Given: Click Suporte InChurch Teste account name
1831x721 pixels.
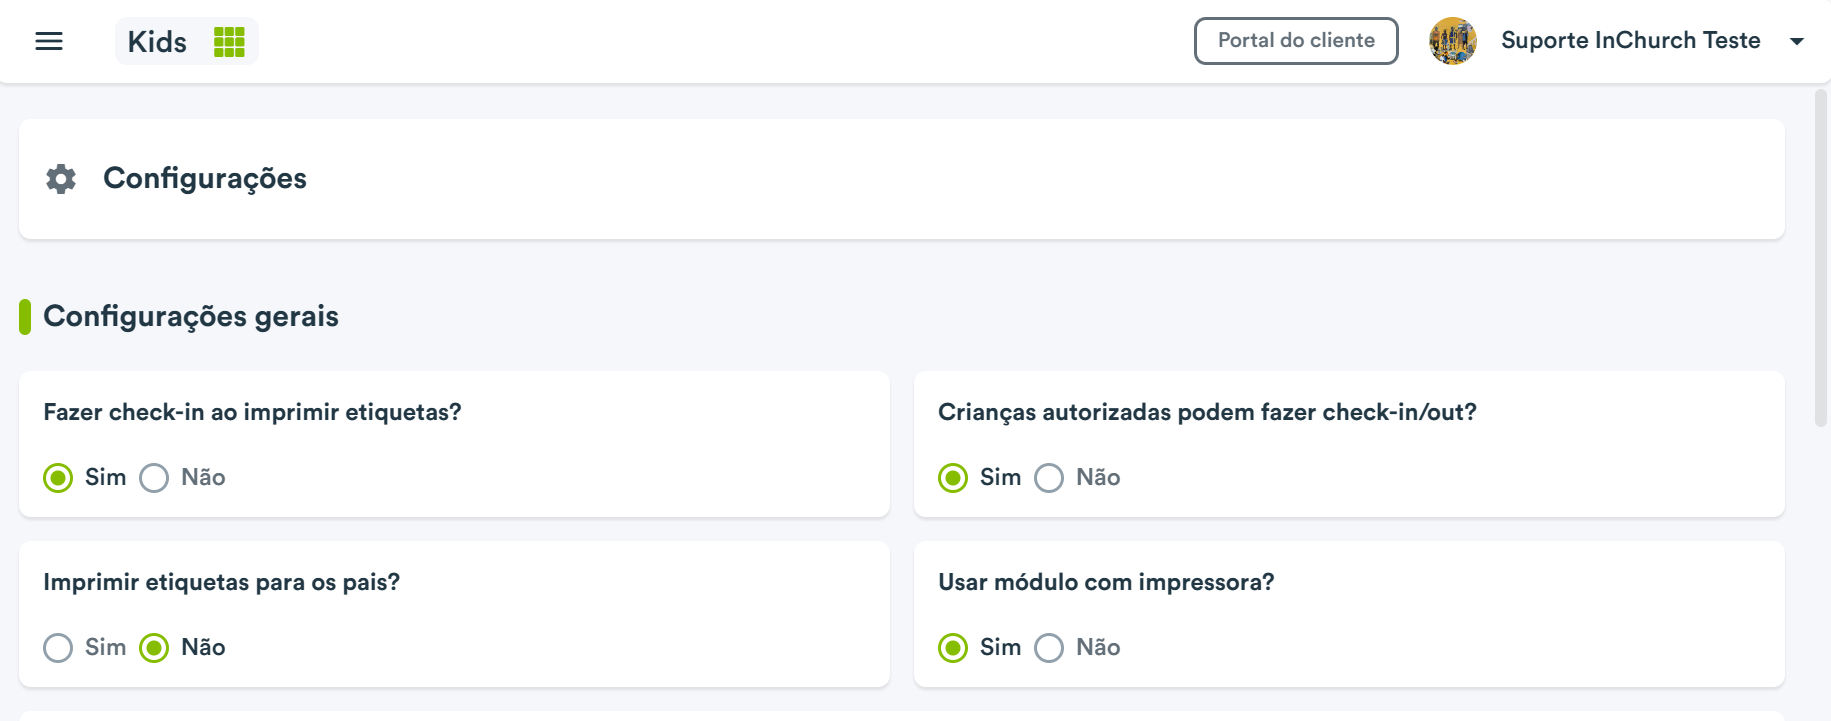Looking at the screenshot, I should click(1630, 40).
